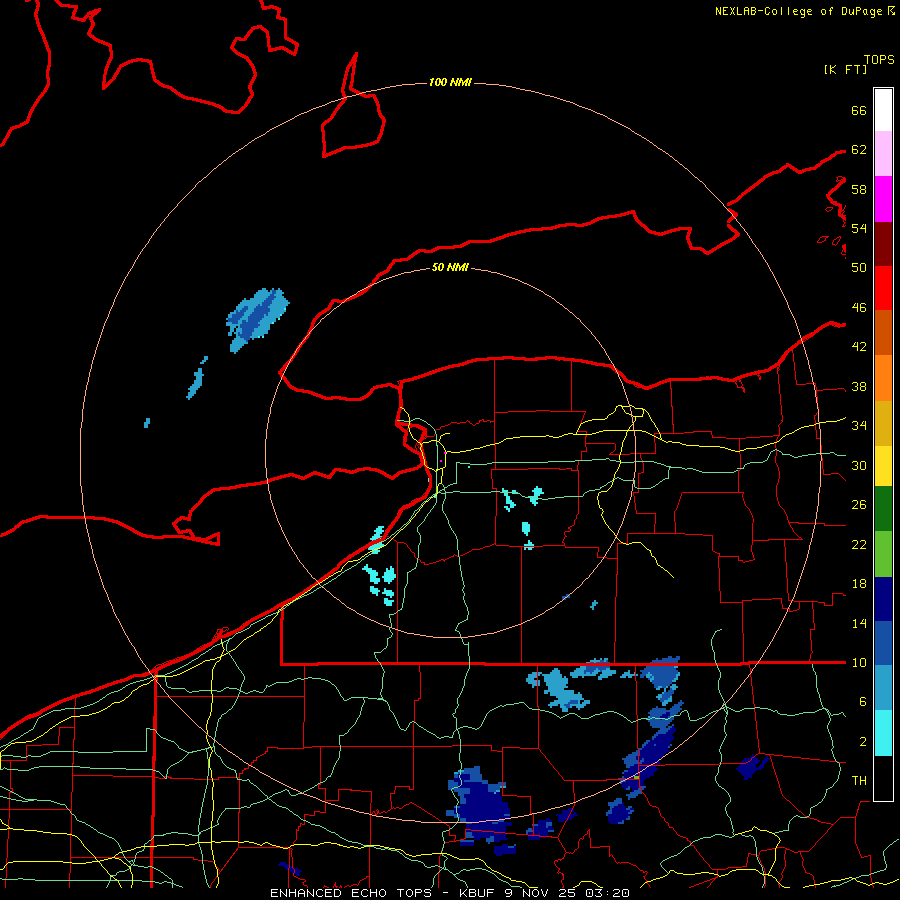Click the 26 value on the legend
The width and height of the screenshot is (900, 900).
[859, 505]
